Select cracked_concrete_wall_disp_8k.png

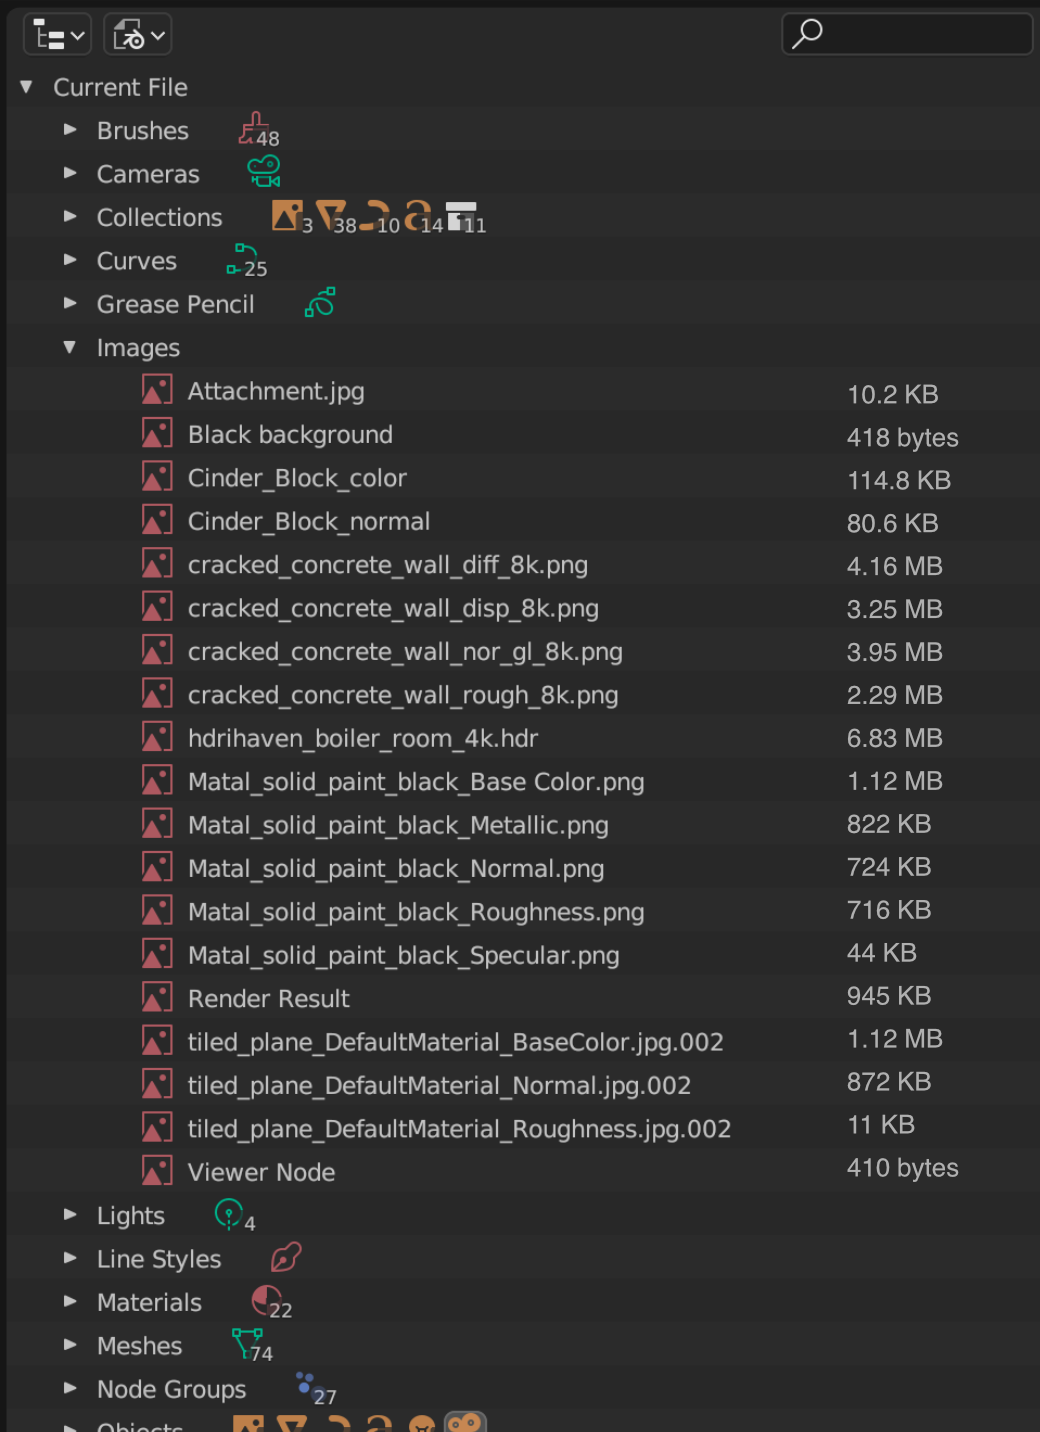393,608
